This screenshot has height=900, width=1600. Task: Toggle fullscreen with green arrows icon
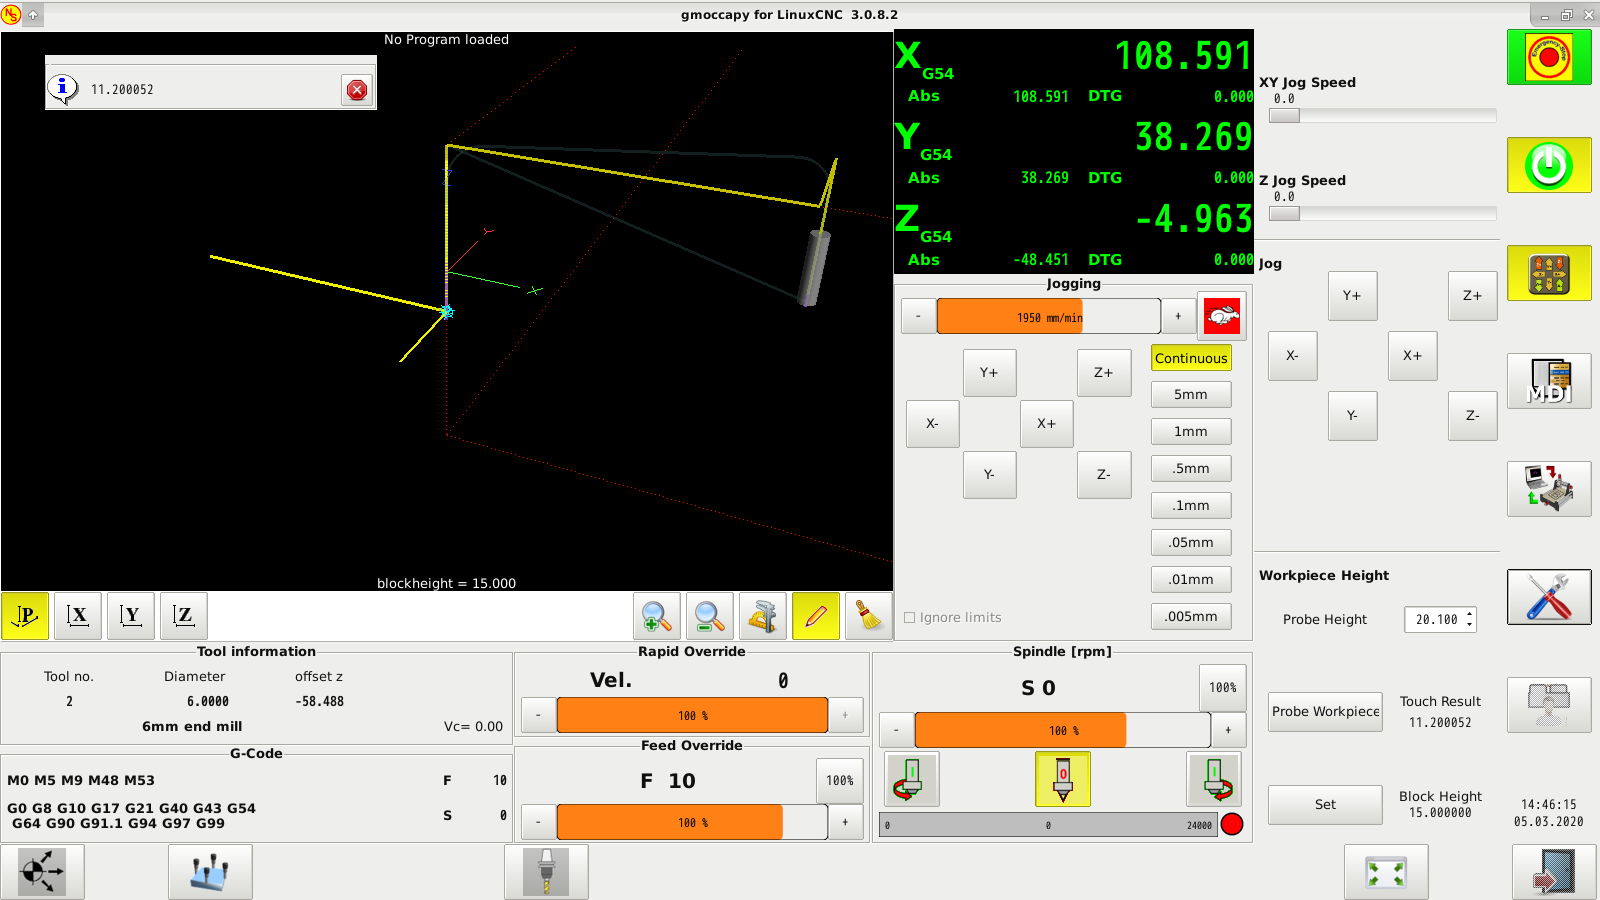coord(1386,872)
